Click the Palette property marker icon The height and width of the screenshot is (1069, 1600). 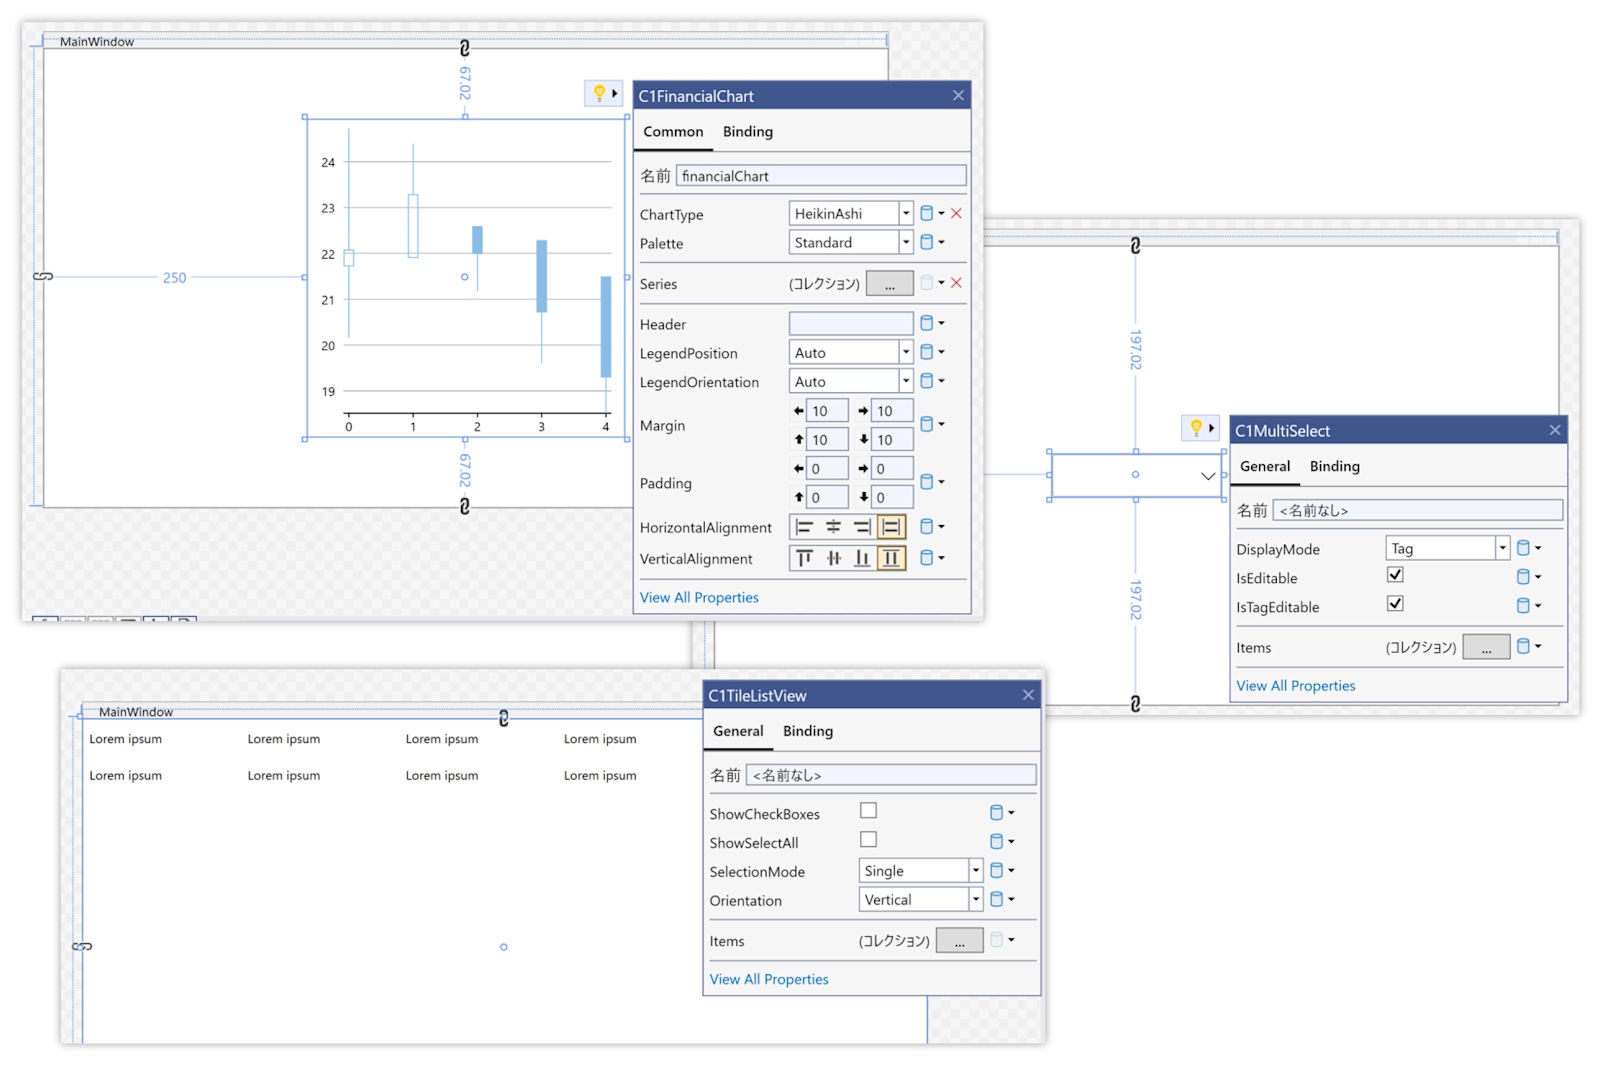(927, 242)
